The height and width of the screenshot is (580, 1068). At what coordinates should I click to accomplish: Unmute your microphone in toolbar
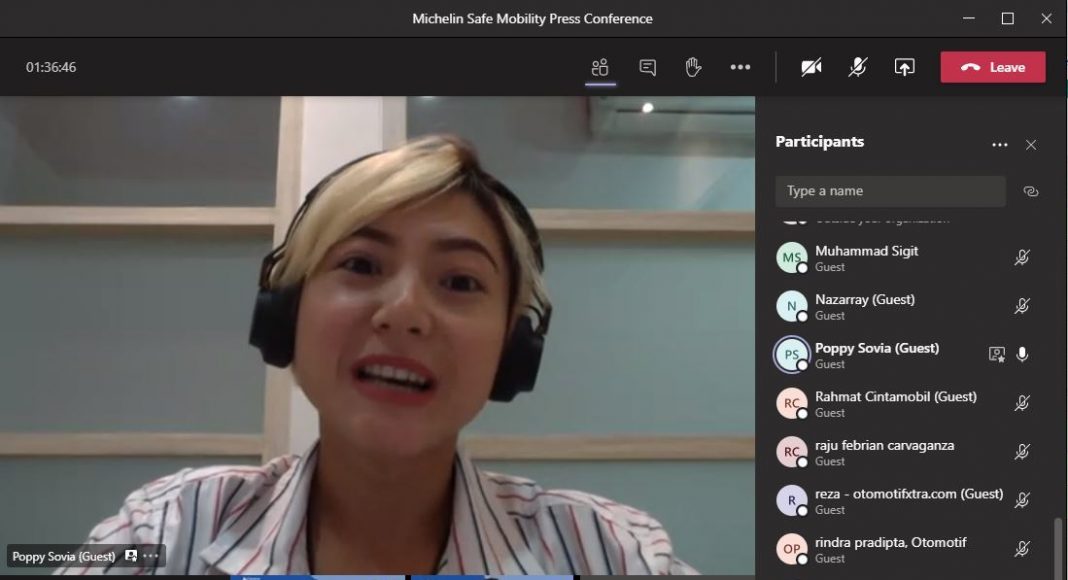tap(857, 67)
